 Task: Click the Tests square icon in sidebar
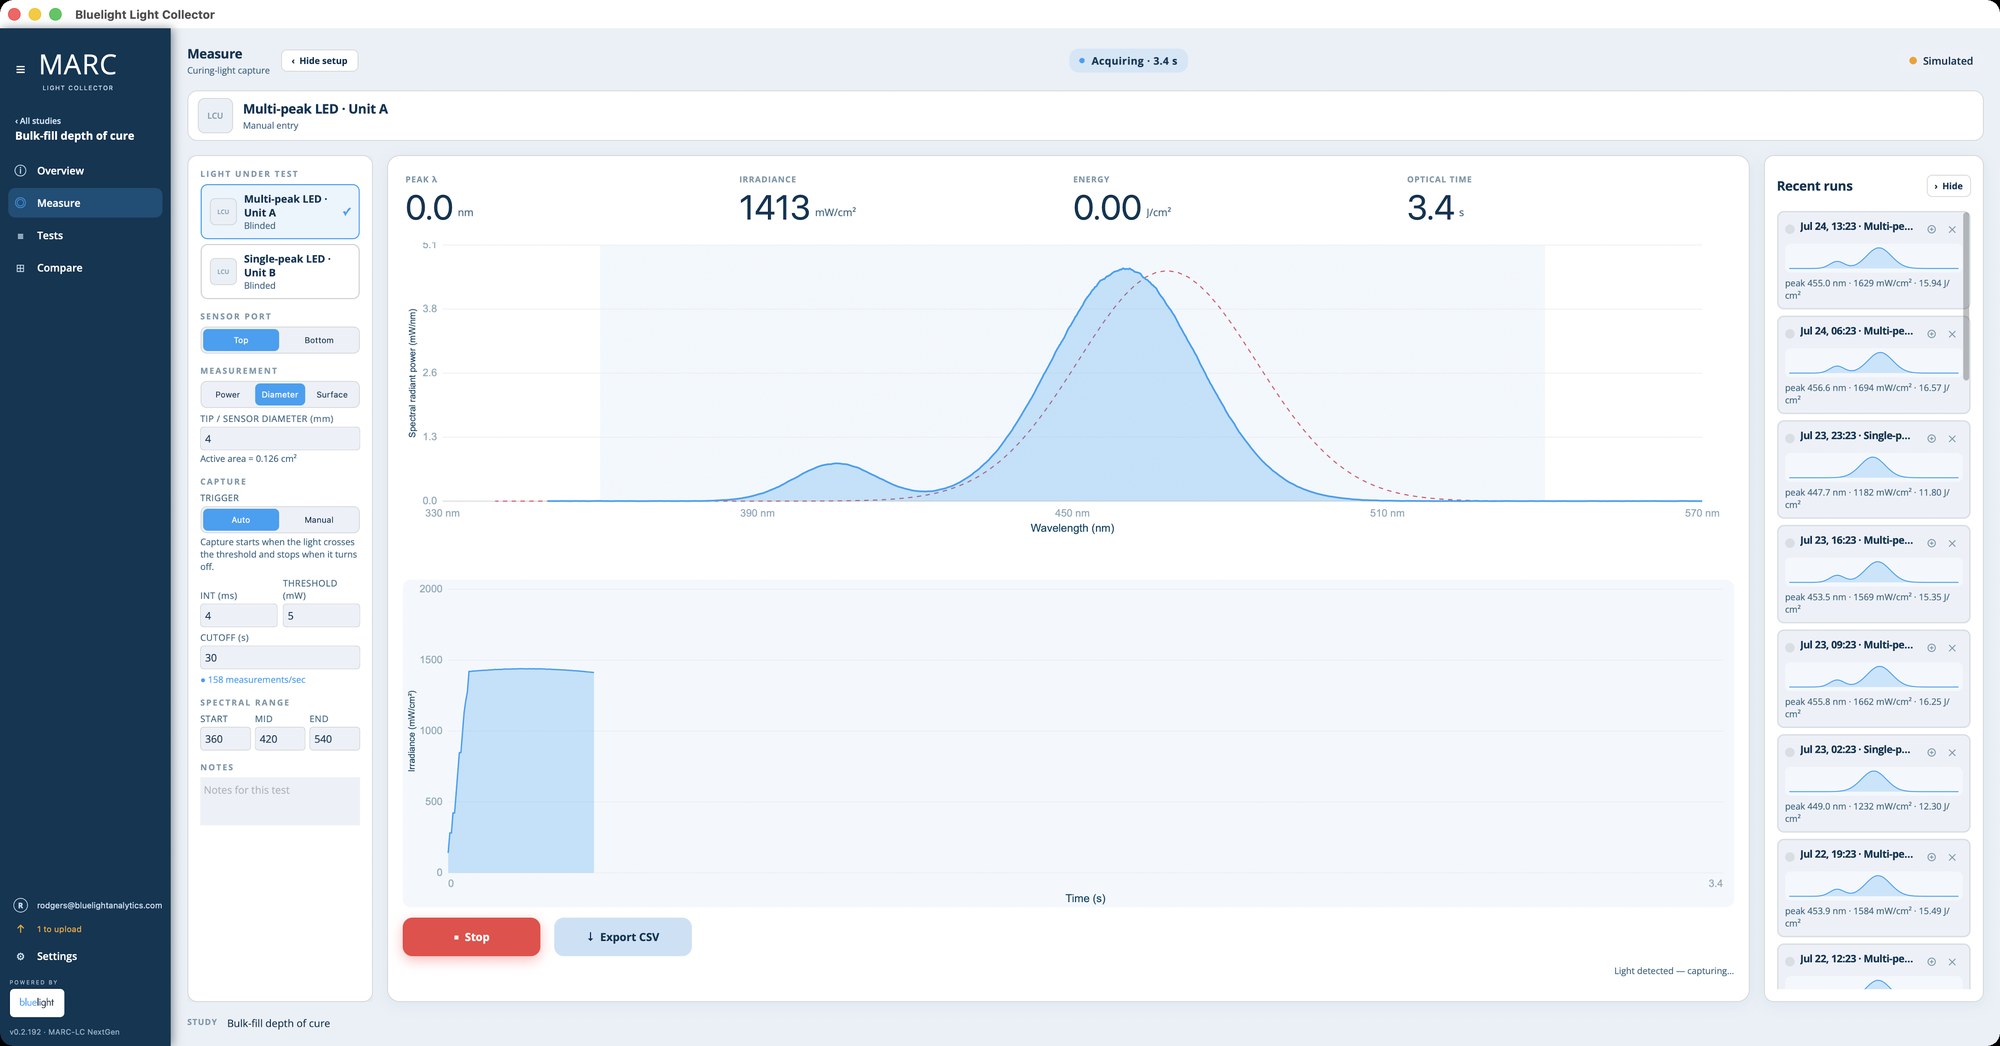pos(20,236)
